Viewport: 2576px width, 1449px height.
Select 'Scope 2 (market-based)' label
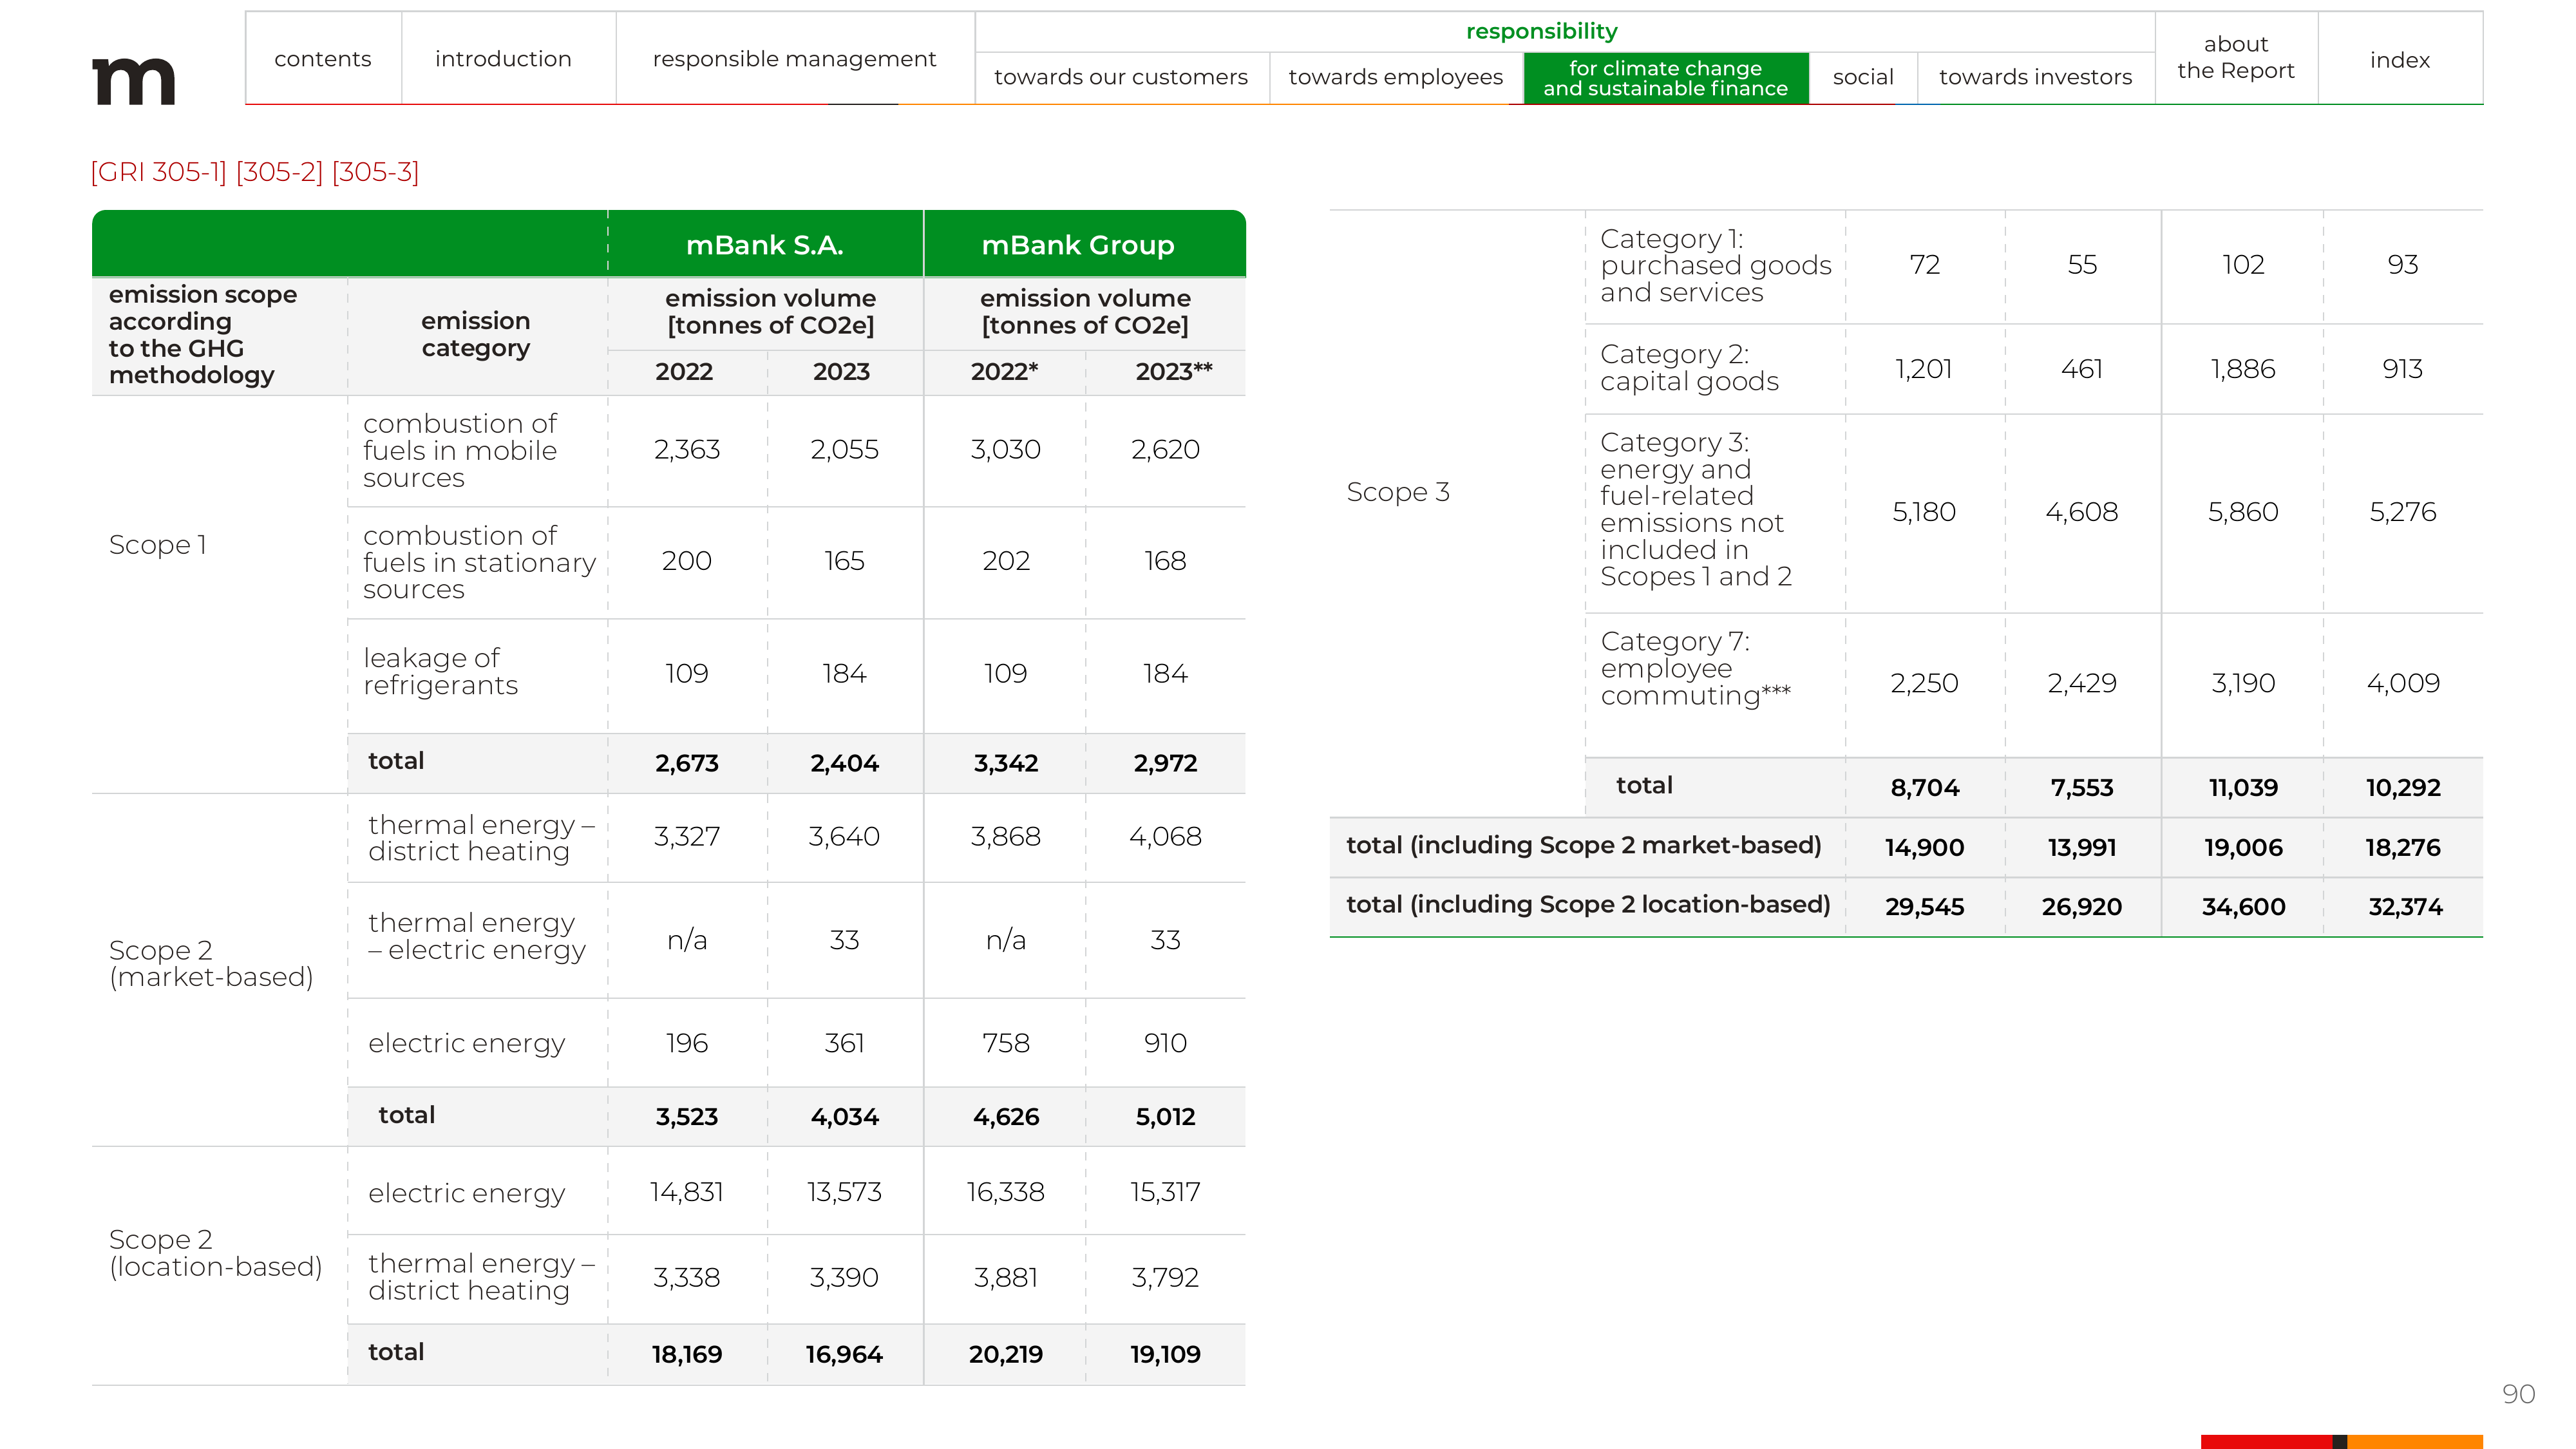(x=211, y=964)
